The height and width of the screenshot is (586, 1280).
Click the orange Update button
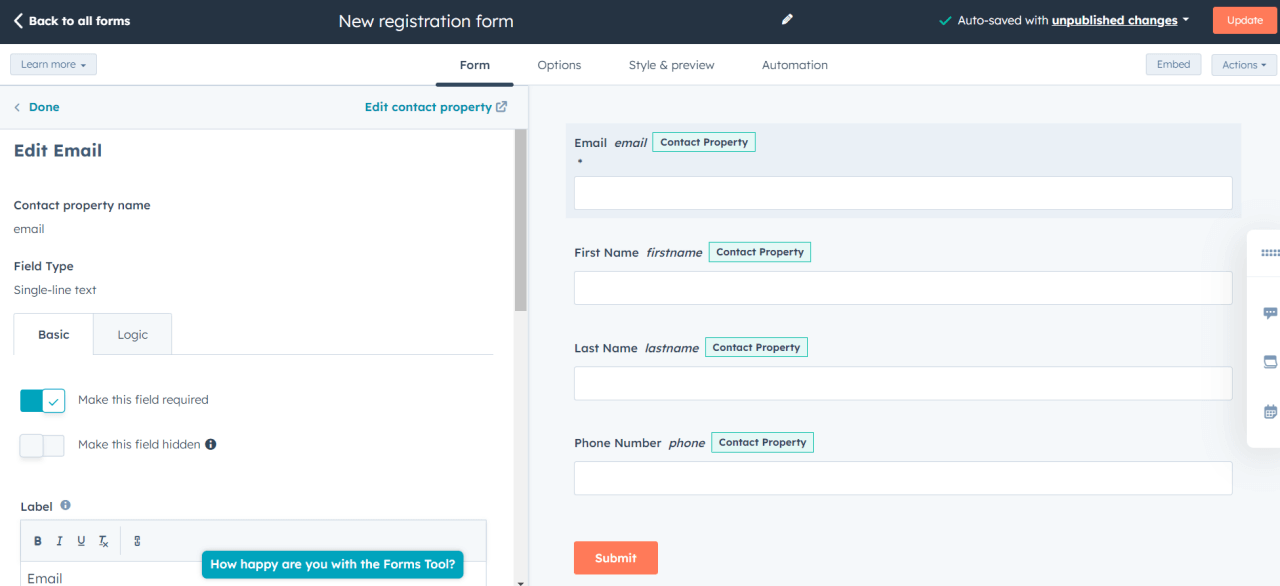[1244, 19]
